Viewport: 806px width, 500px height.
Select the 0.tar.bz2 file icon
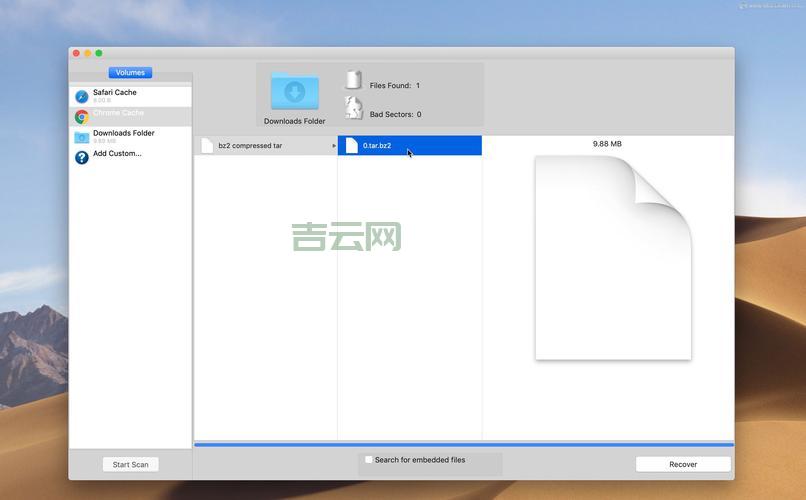(351, 146)
